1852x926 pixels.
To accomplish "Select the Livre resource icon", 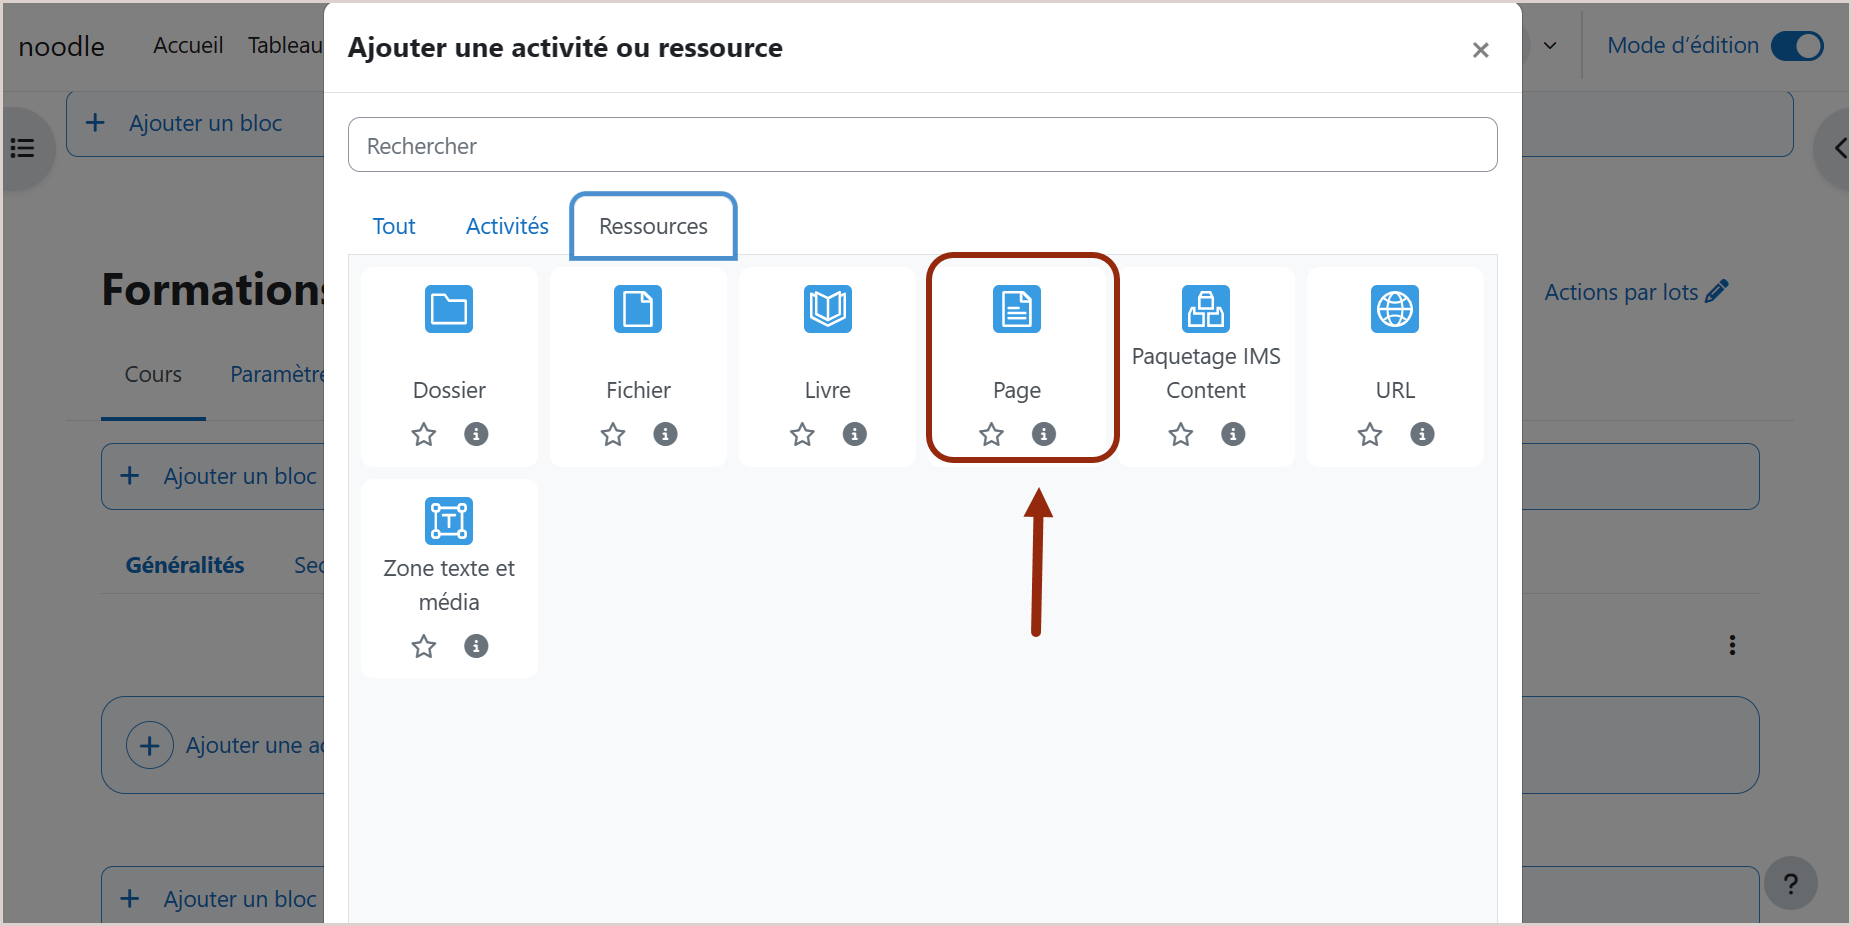I will [828, 309].
